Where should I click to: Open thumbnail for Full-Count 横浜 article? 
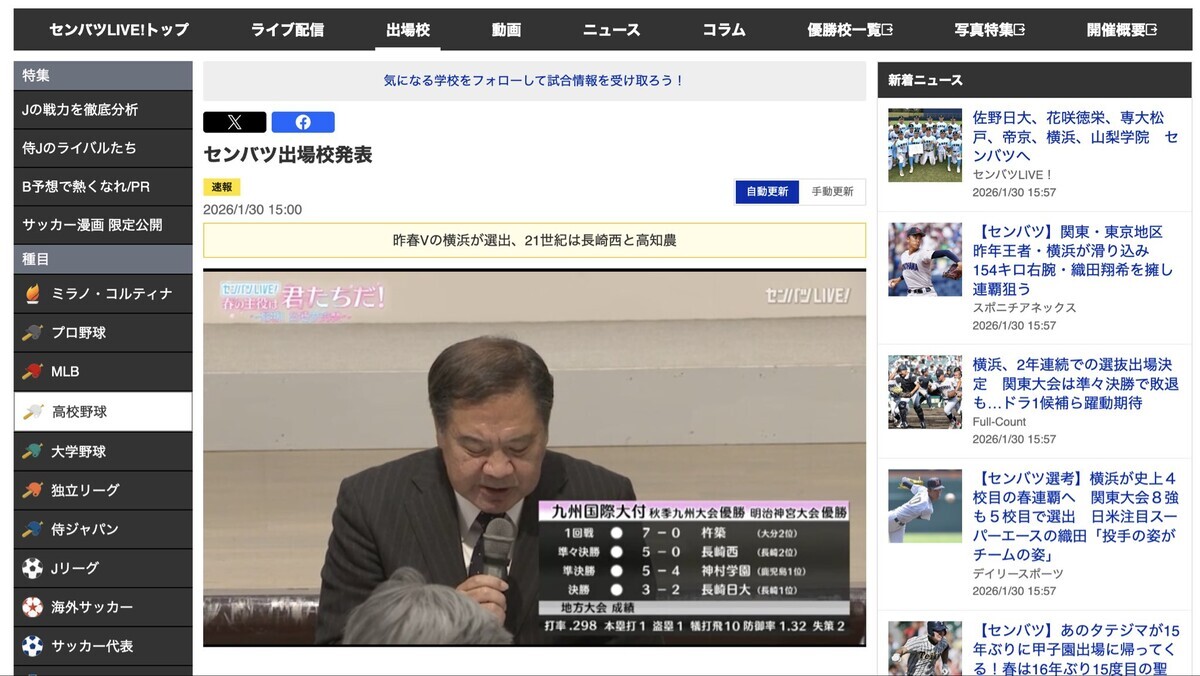[925, 392]
